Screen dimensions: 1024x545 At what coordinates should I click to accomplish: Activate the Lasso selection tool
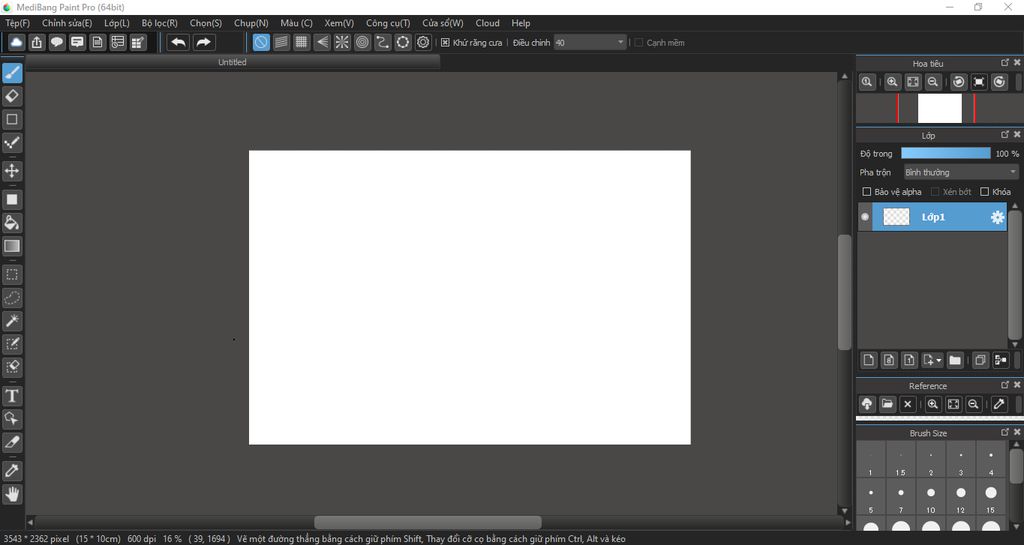tap(12, 298)
